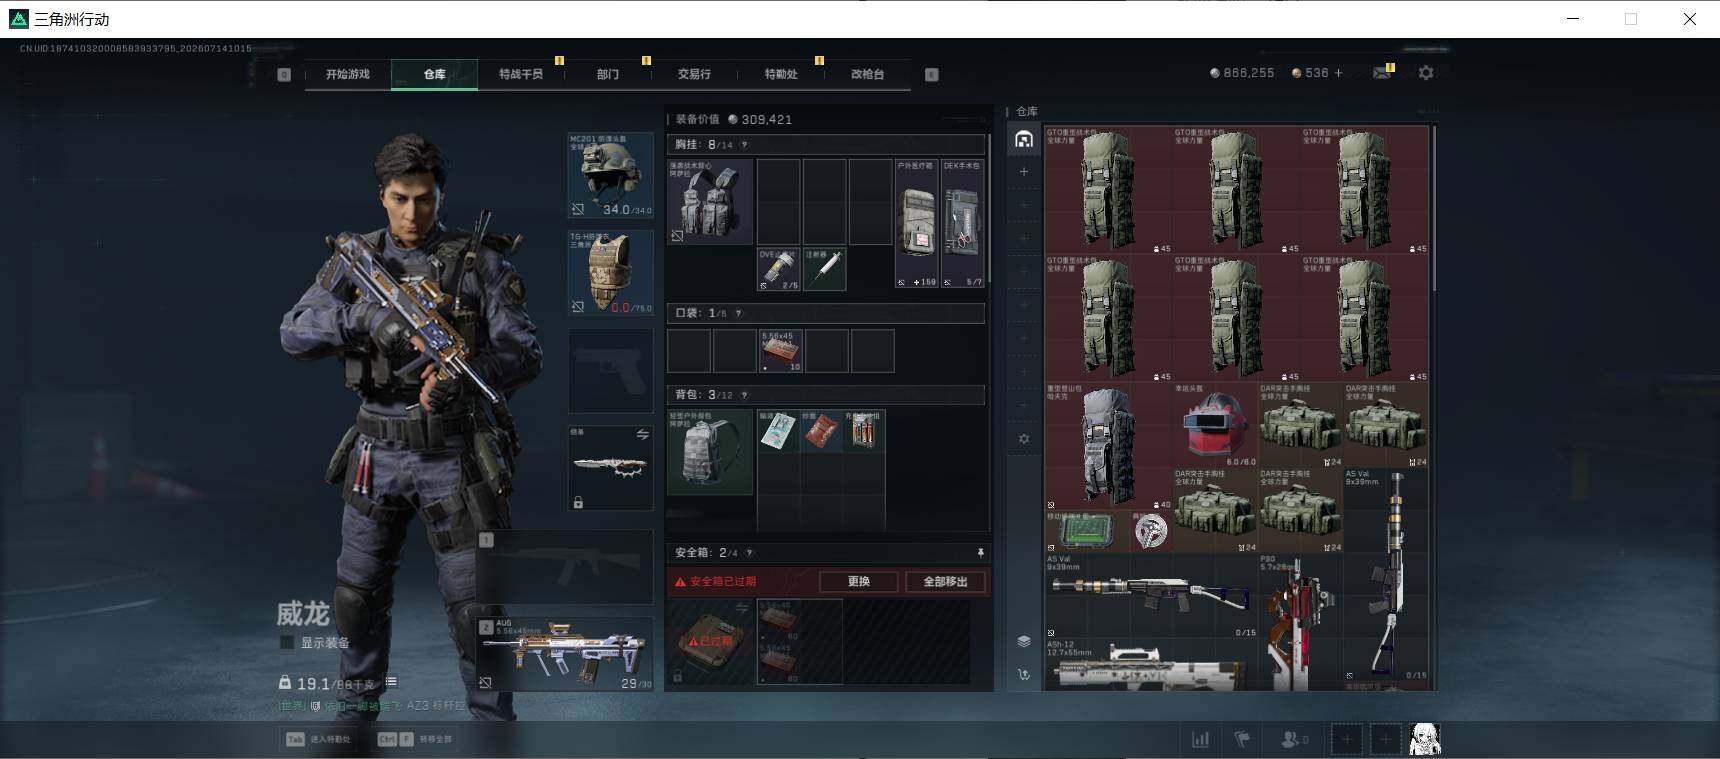Select the empty pistol slot
Viewport: 1720px width, 759px height.
click(x=611, y=370)
